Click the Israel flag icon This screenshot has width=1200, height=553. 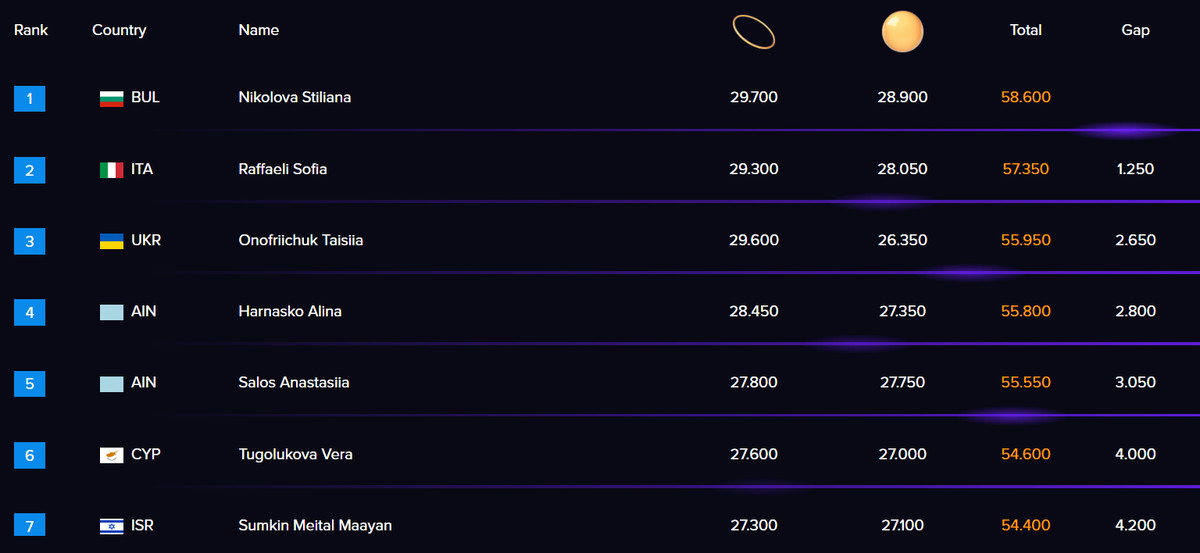(111, 526)
